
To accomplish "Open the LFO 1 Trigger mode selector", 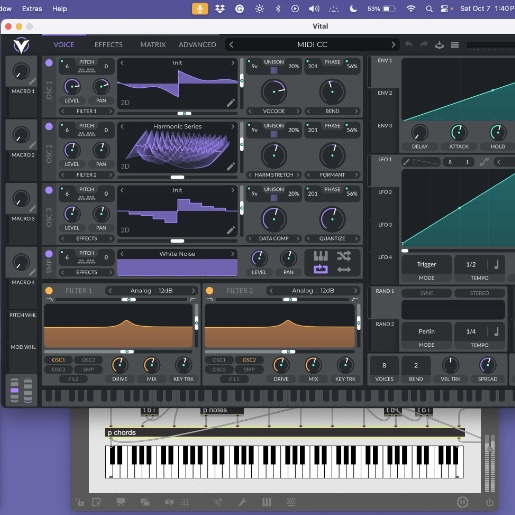I will pos(426,265).
